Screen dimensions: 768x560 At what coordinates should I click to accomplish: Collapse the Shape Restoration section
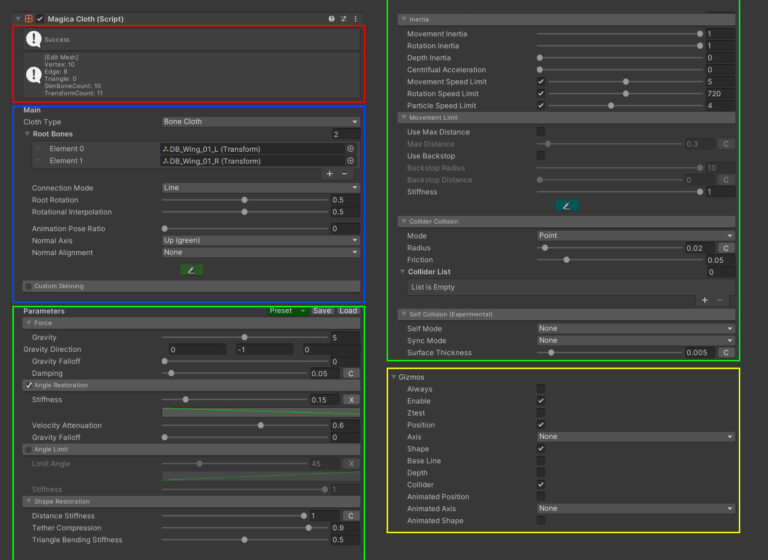click(x=191, y=502)
